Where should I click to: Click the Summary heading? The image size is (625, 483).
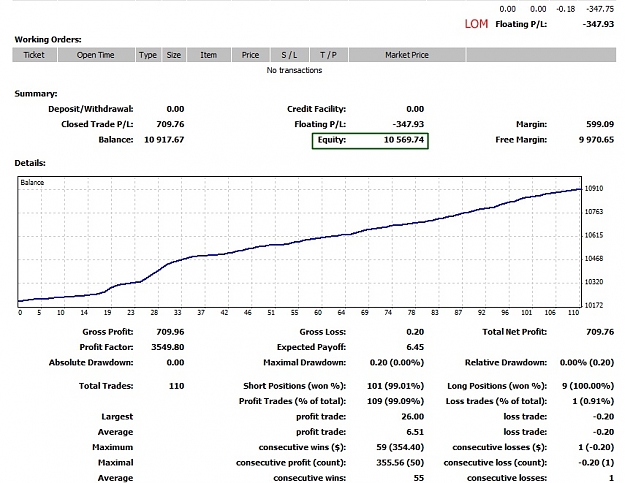click(36, 94)
